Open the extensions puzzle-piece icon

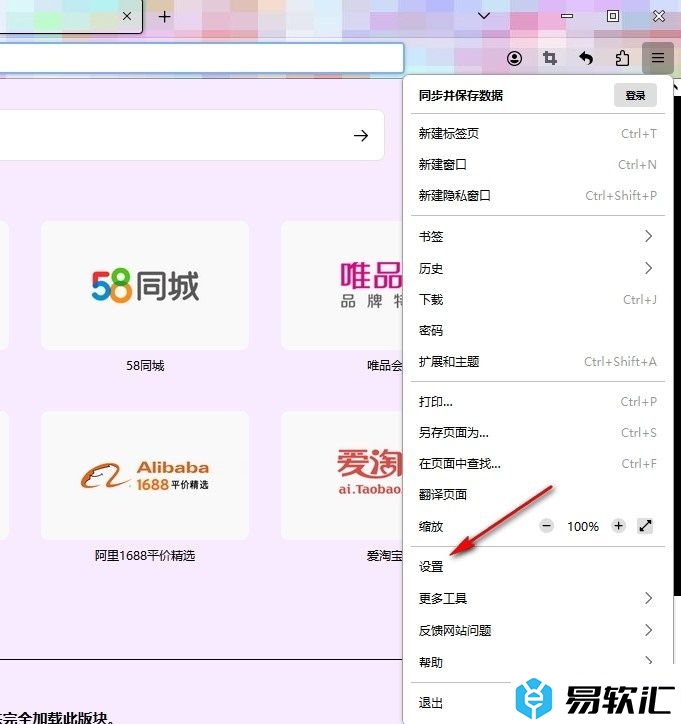[x=622, y=58]
